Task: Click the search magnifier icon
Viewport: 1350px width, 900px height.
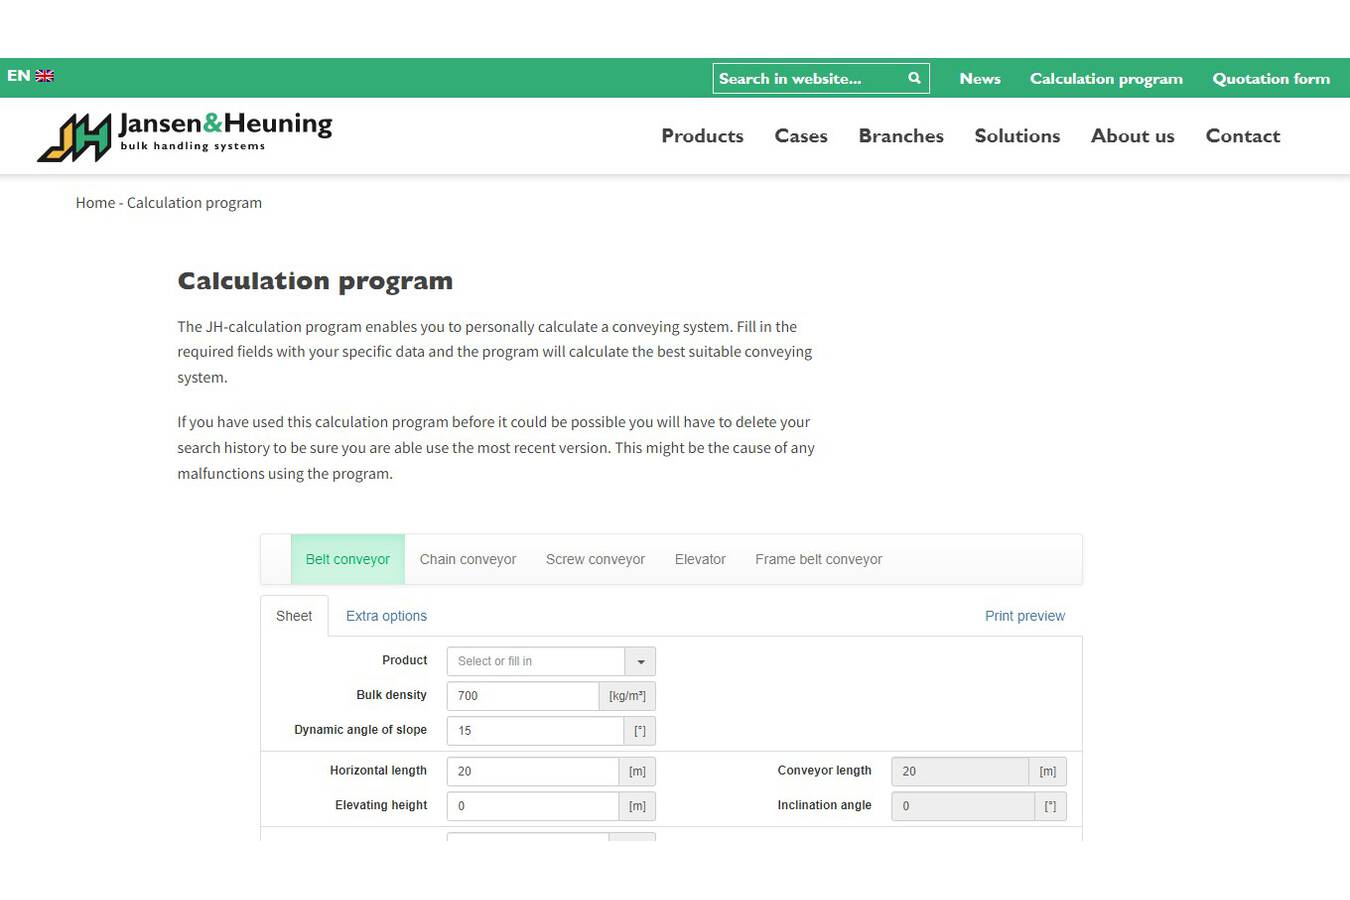Action: click(x=913, y=78)
